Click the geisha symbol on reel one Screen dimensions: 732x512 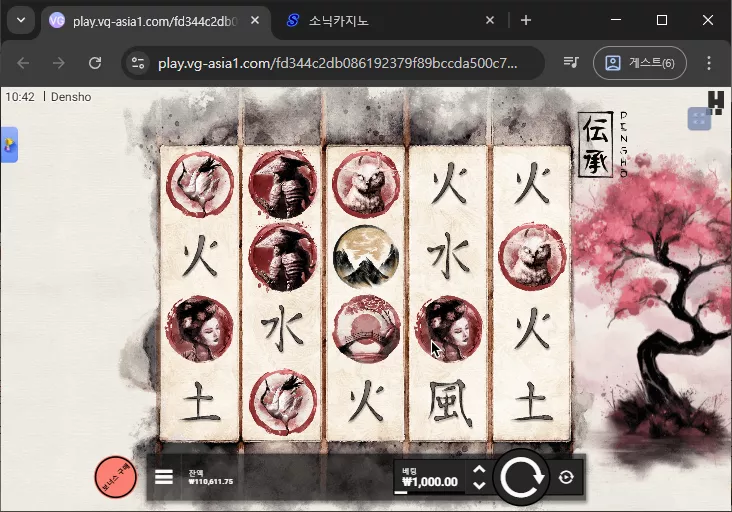tap(200, 329)
